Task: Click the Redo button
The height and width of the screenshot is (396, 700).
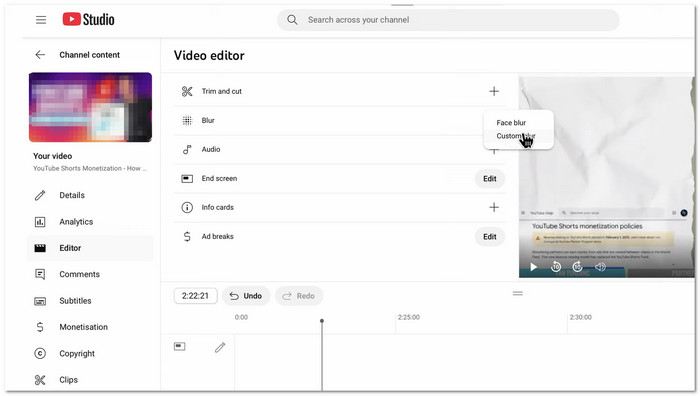Action: 299,296
